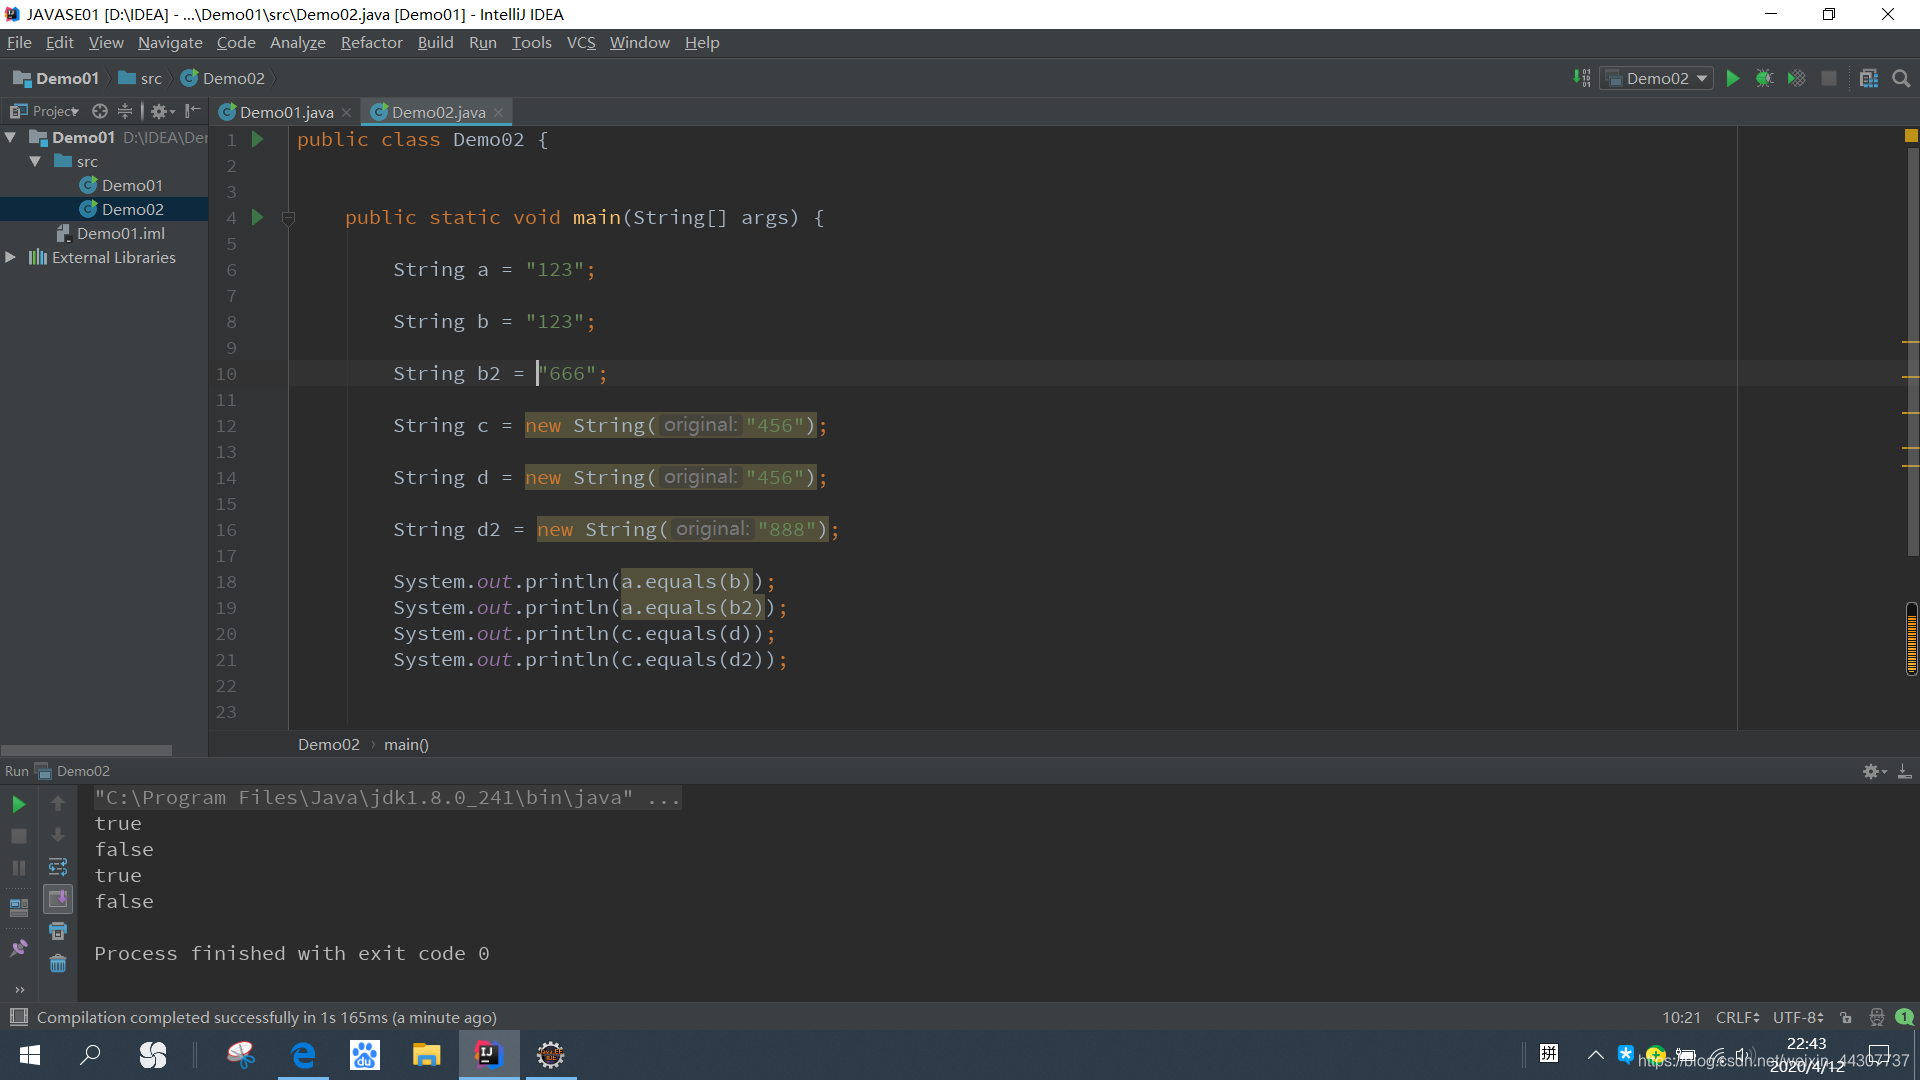Toggle soft-wrap in Run console
Viewport: 1920px width, 1080px height.
(x=58, y=867)
